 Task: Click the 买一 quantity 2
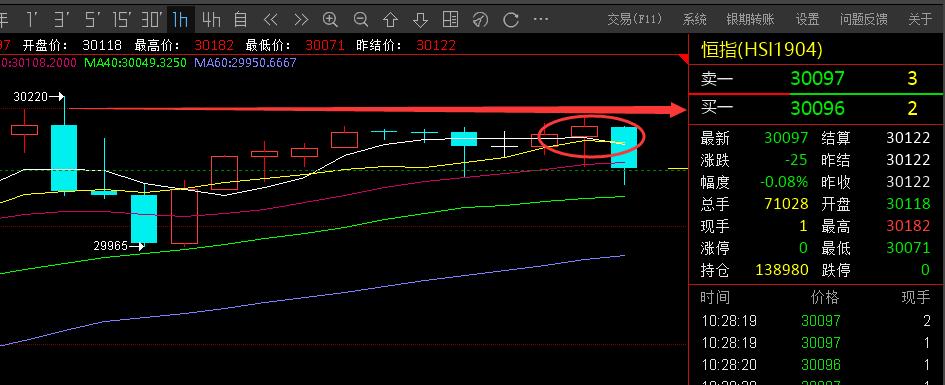pos(912,108)
